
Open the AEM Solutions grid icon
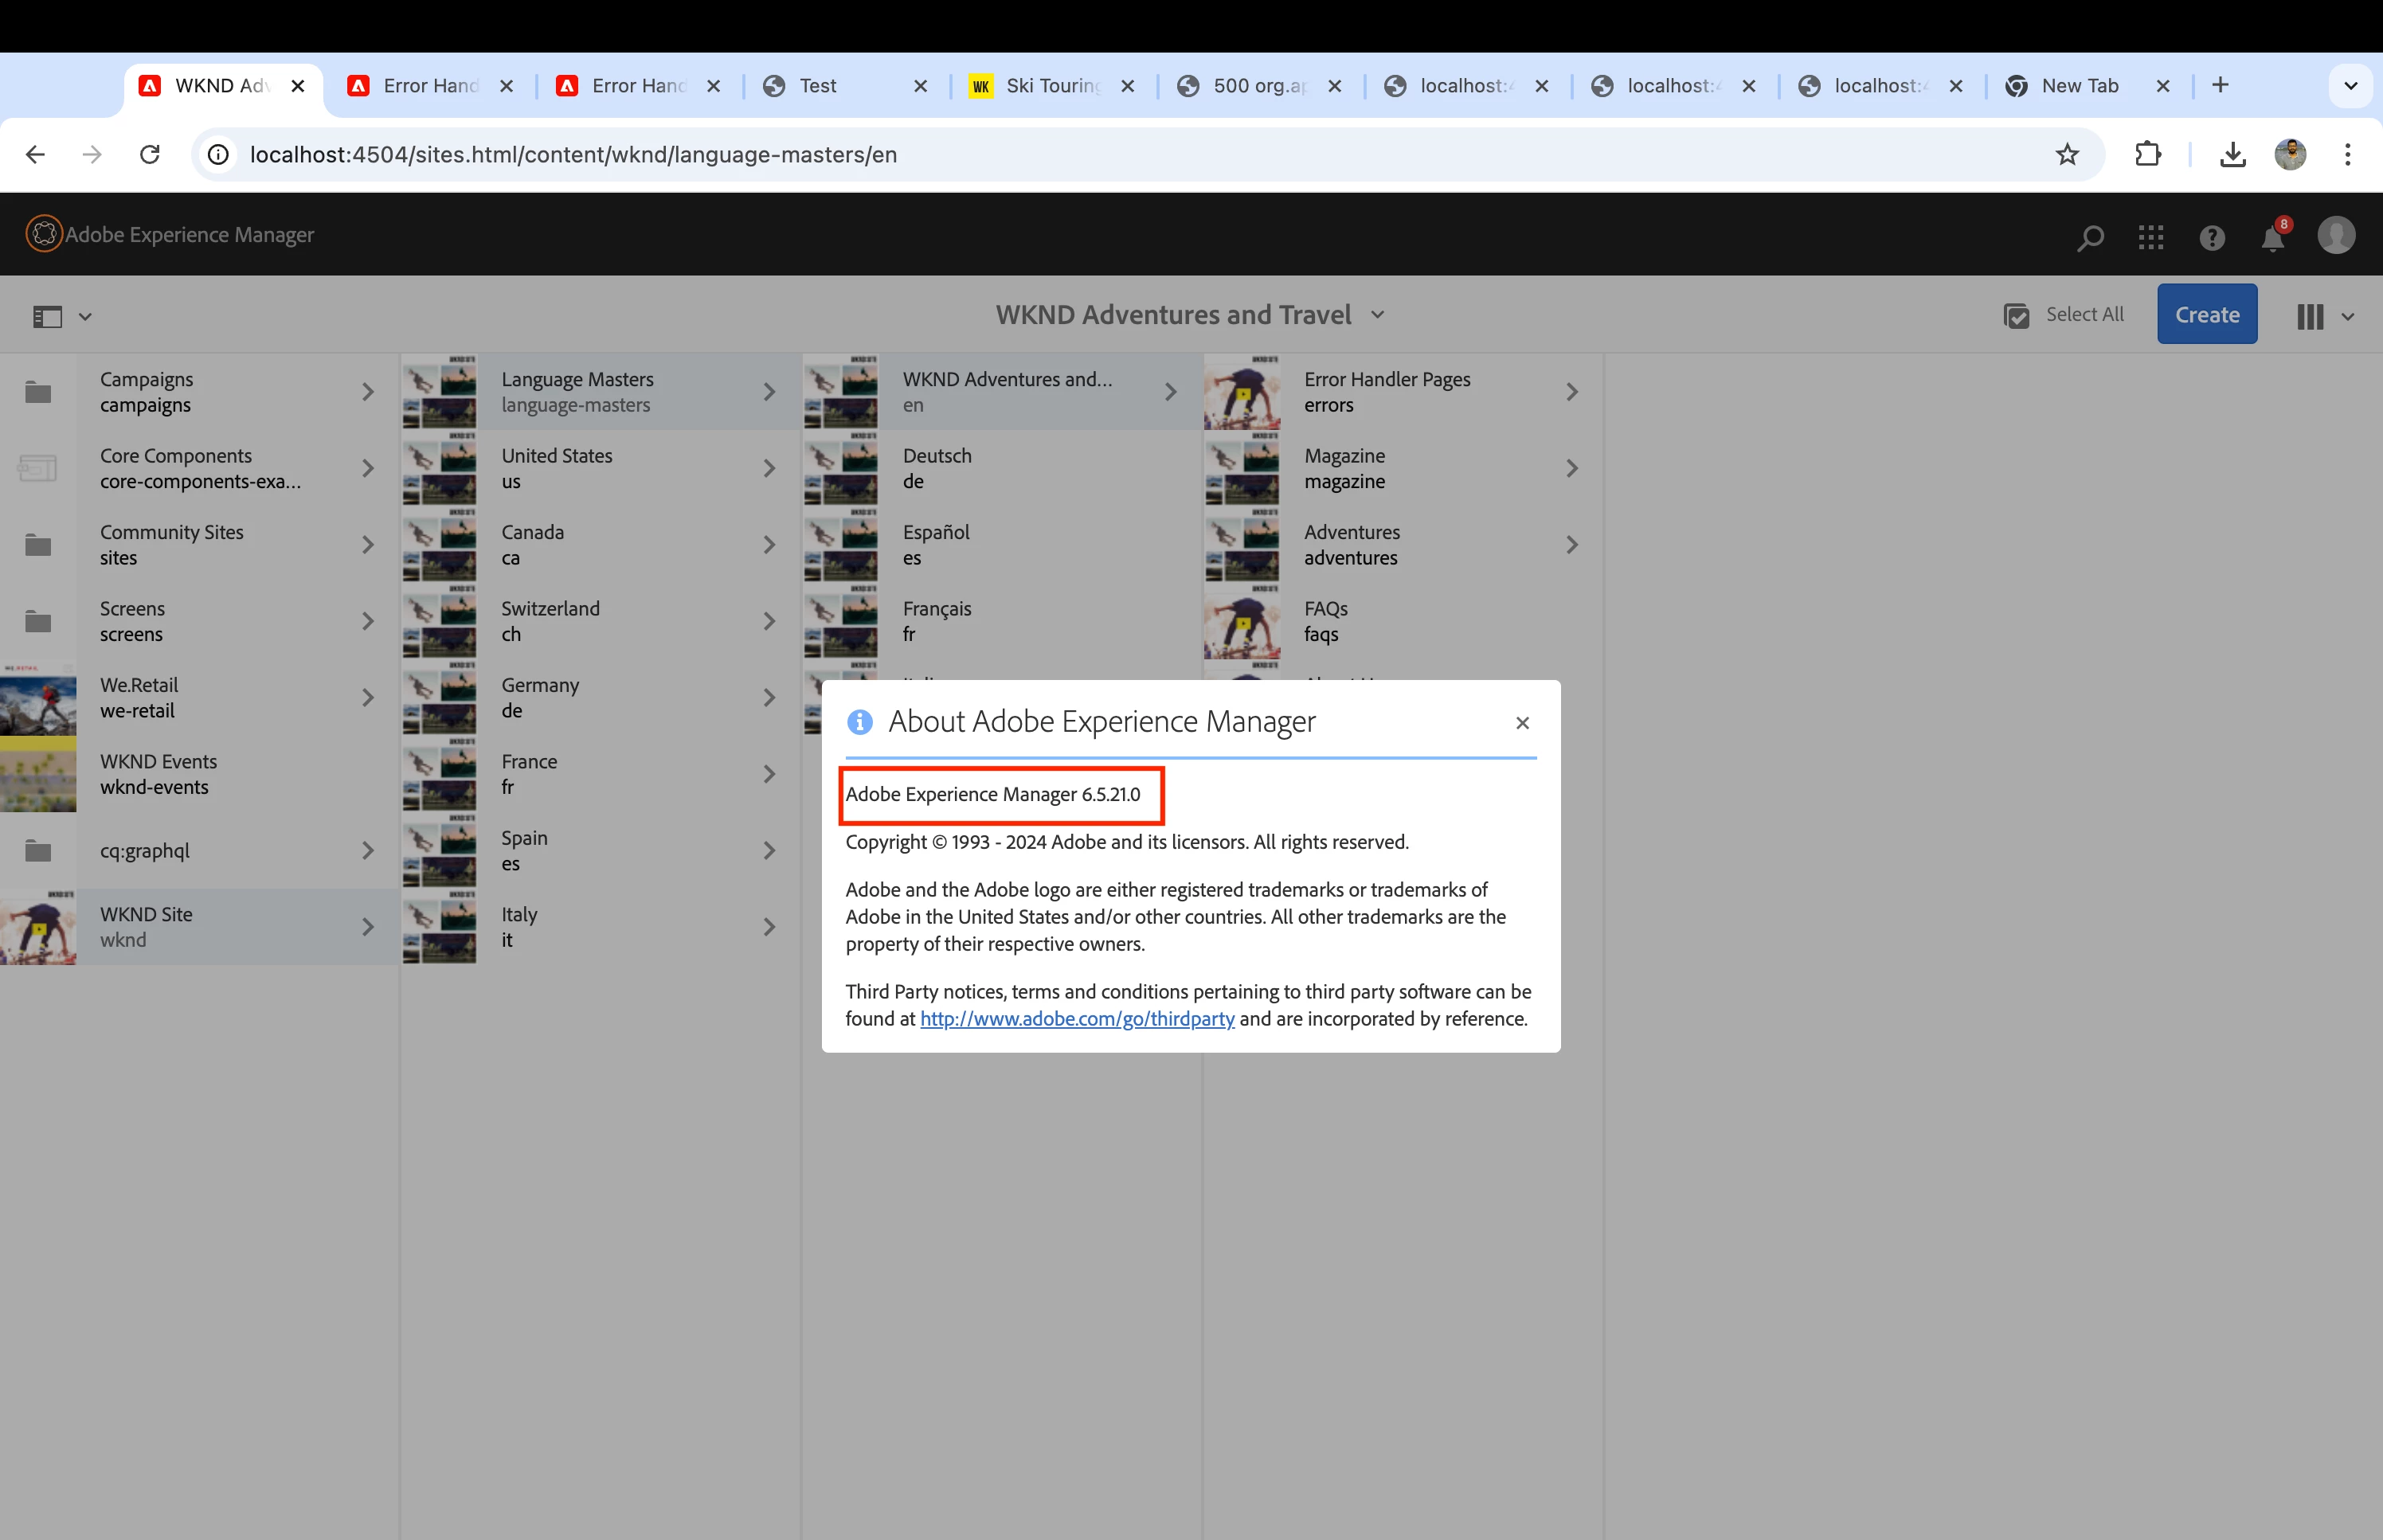2151,237
